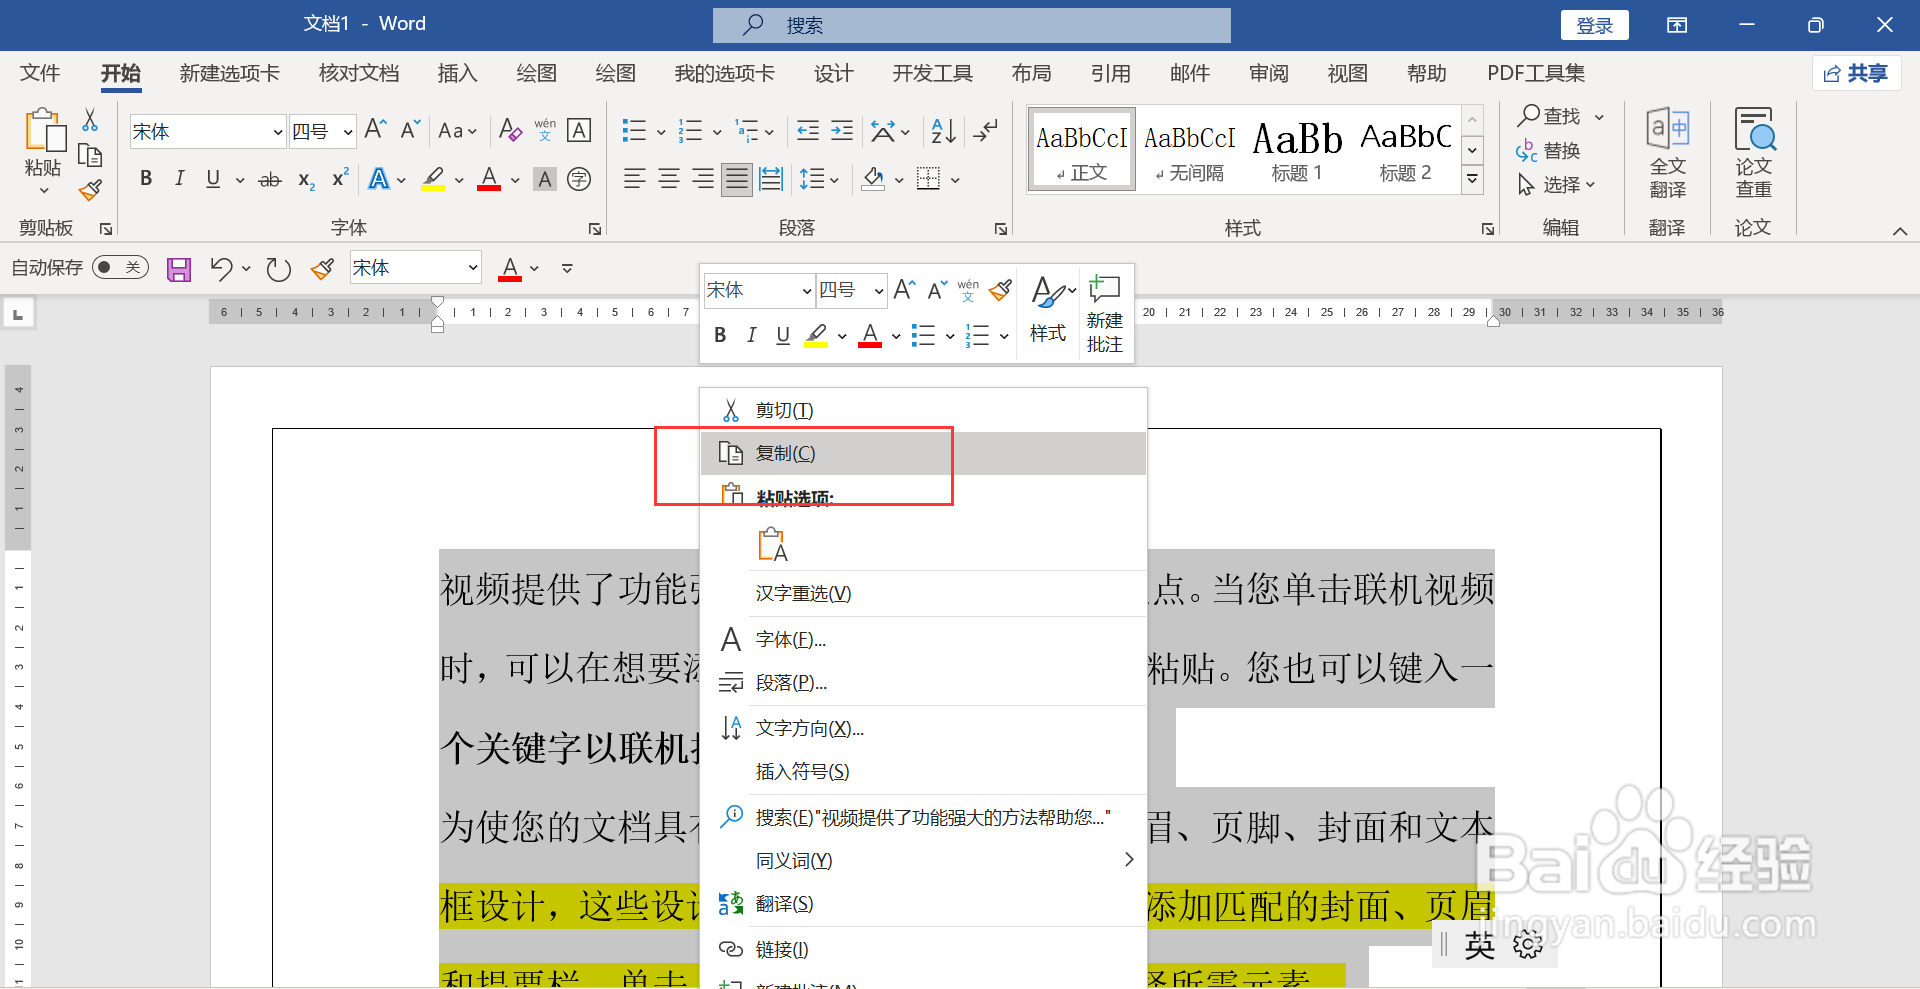Image resolution: width=1920 pixels, height=989 pixels.
Task: Open line spacing dropdown in ribbon
Action: coord(819,179)
